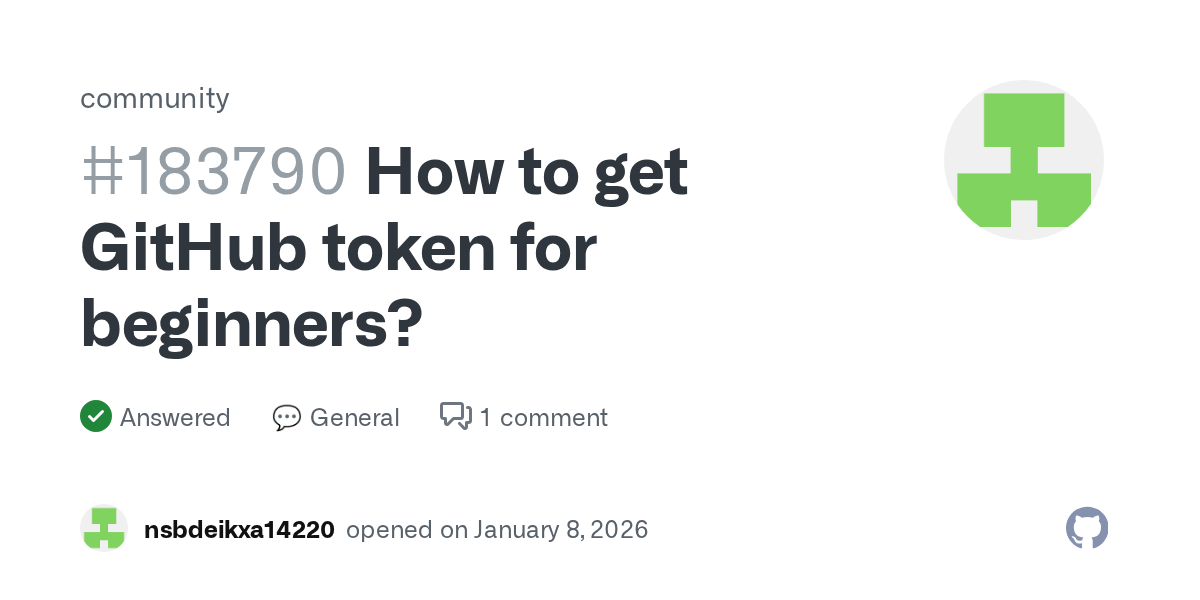Click the General category speech bubble icon
The width and height of the screenshot is (1200, 600).
pyautogui.click(x=286, y=417)
